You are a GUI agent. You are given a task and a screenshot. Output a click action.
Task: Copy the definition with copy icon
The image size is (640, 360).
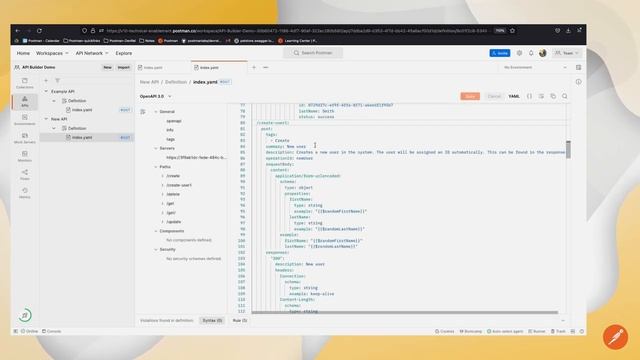tap(553, 96)
